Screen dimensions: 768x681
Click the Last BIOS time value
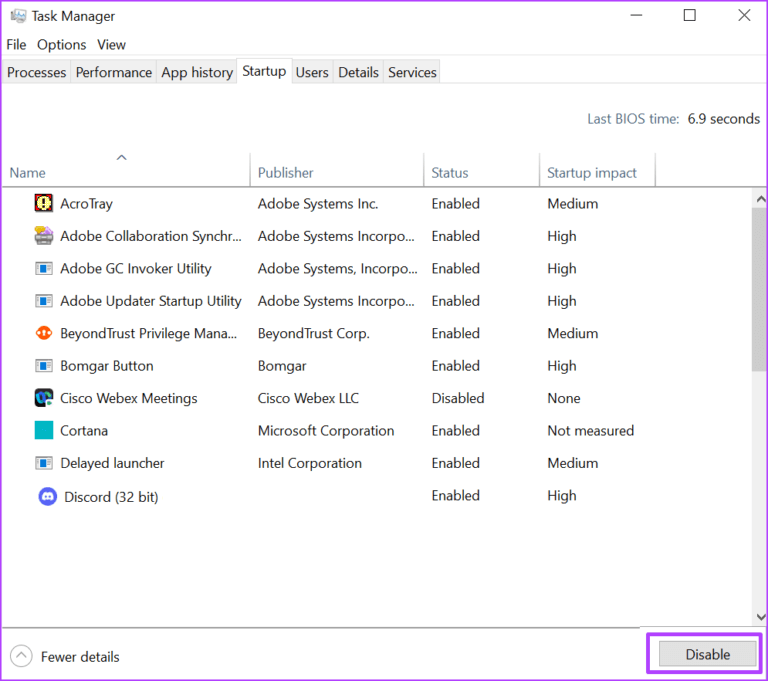pos(723,119)
